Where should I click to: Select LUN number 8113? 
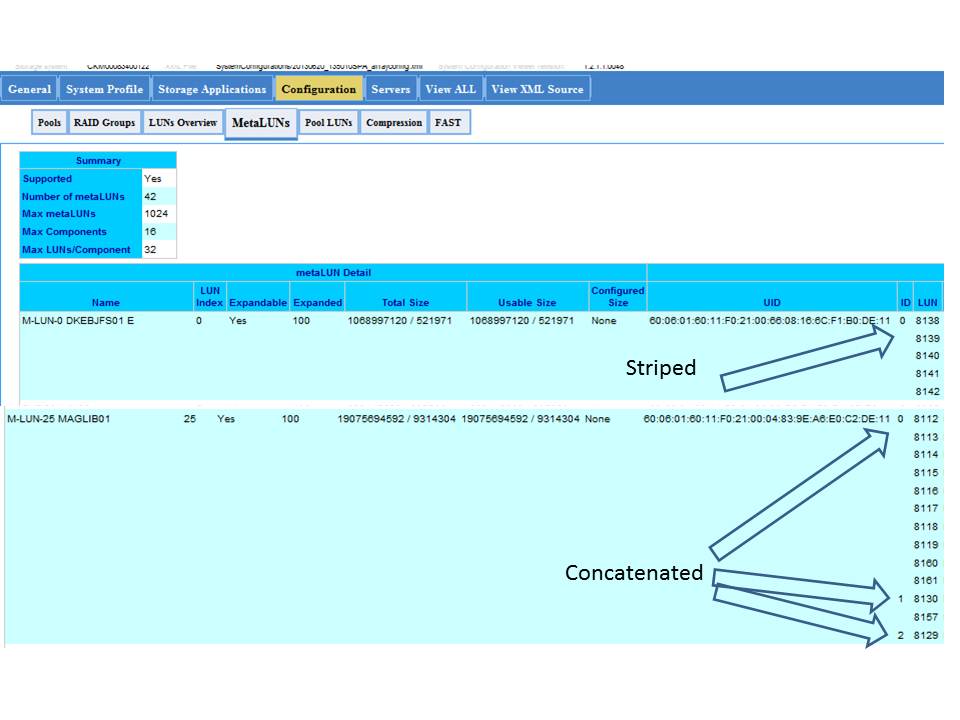(926, 437)
